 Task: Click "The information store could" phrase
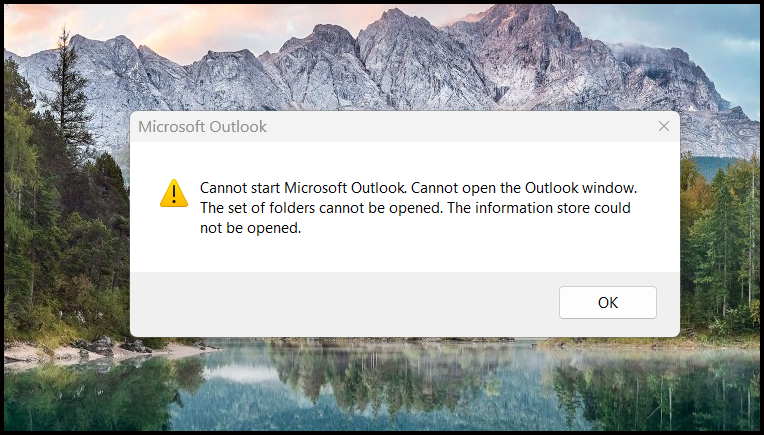[539, 208]
